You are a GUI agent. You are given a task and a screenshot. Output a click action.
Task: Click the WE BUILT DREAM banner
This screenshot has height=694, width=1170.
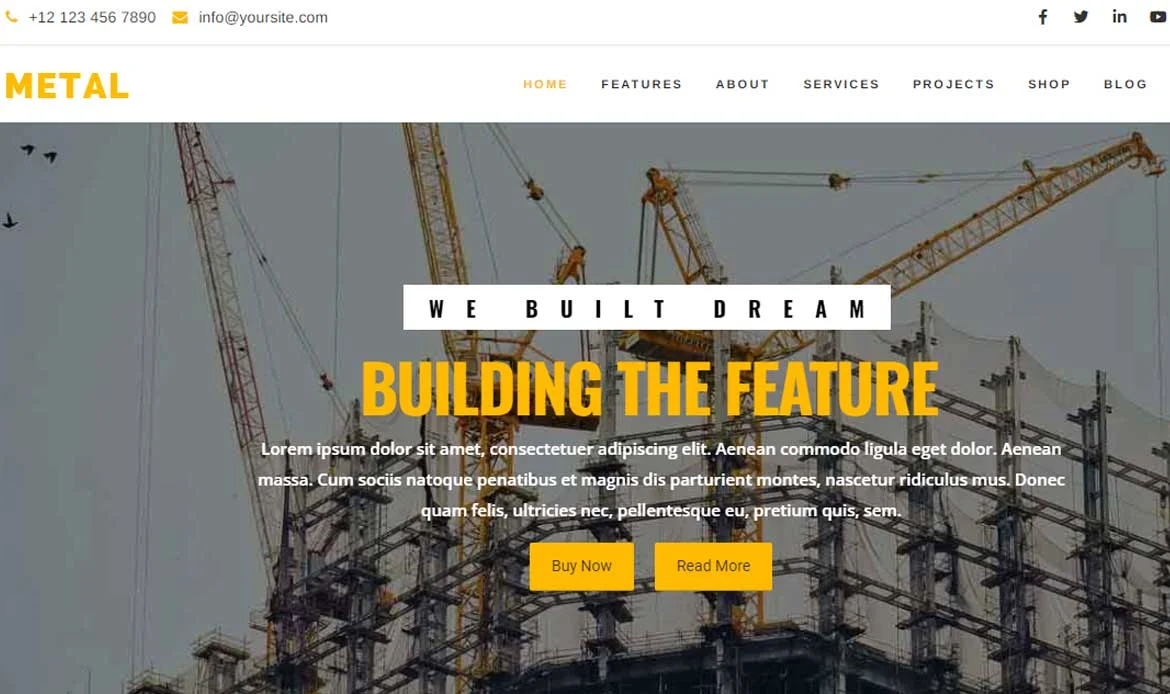pos(647,307)
